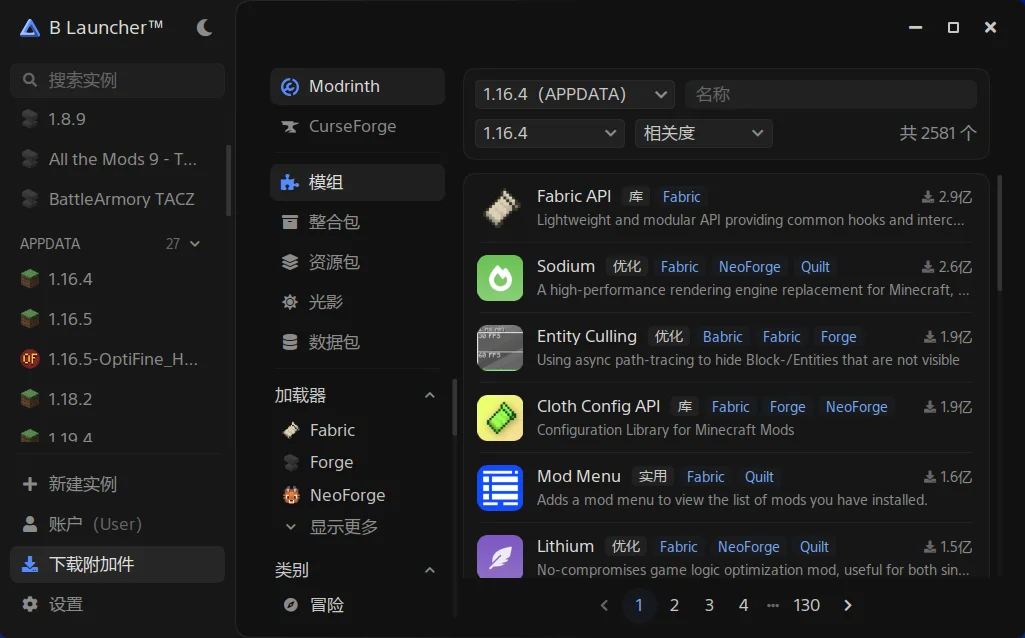This screenshot has width=1025, height=638.
Task: Click 优化 tag on Lithium
Action: pos(626,546)
